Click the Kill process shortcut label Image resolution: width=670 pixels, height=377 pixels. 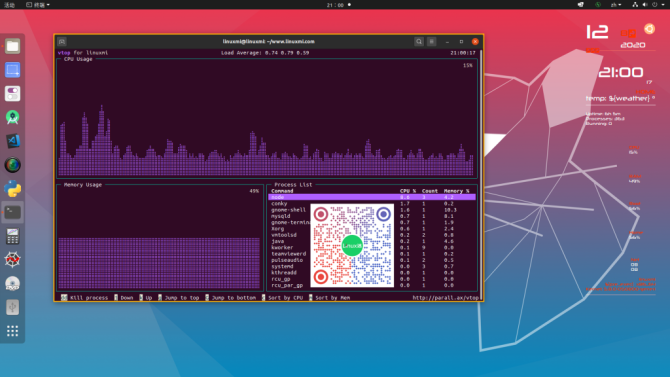tap(89, 297)
